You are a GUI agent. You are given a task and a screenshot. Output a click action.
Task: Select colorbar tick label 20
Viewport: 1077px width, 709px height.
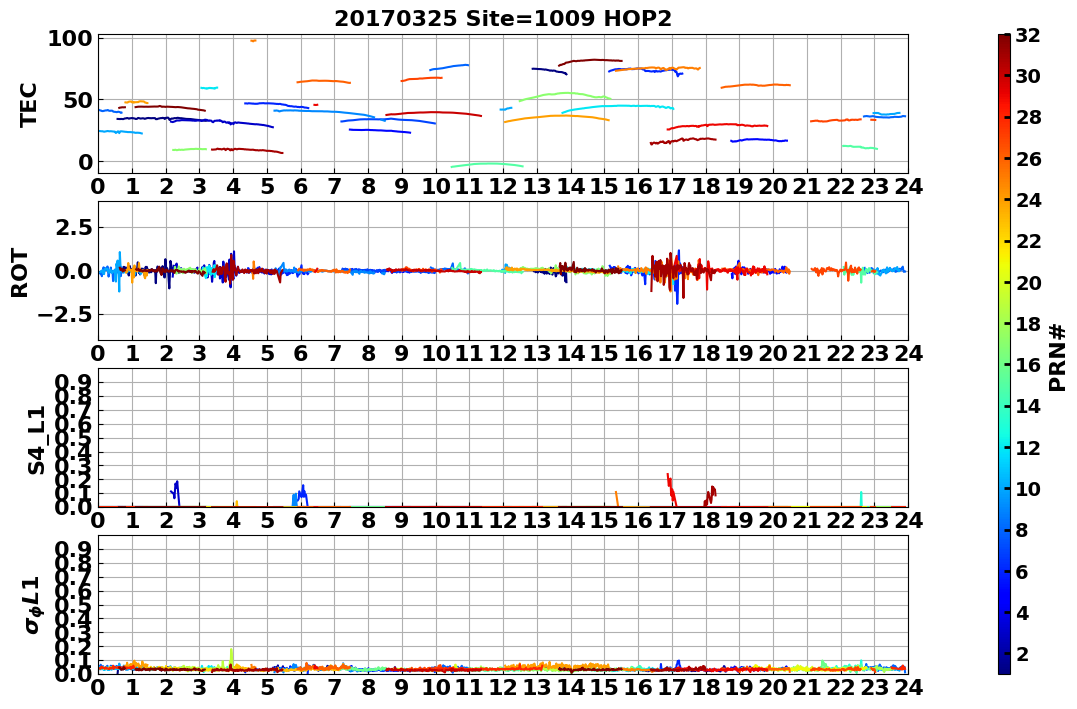coord(1028,282)
